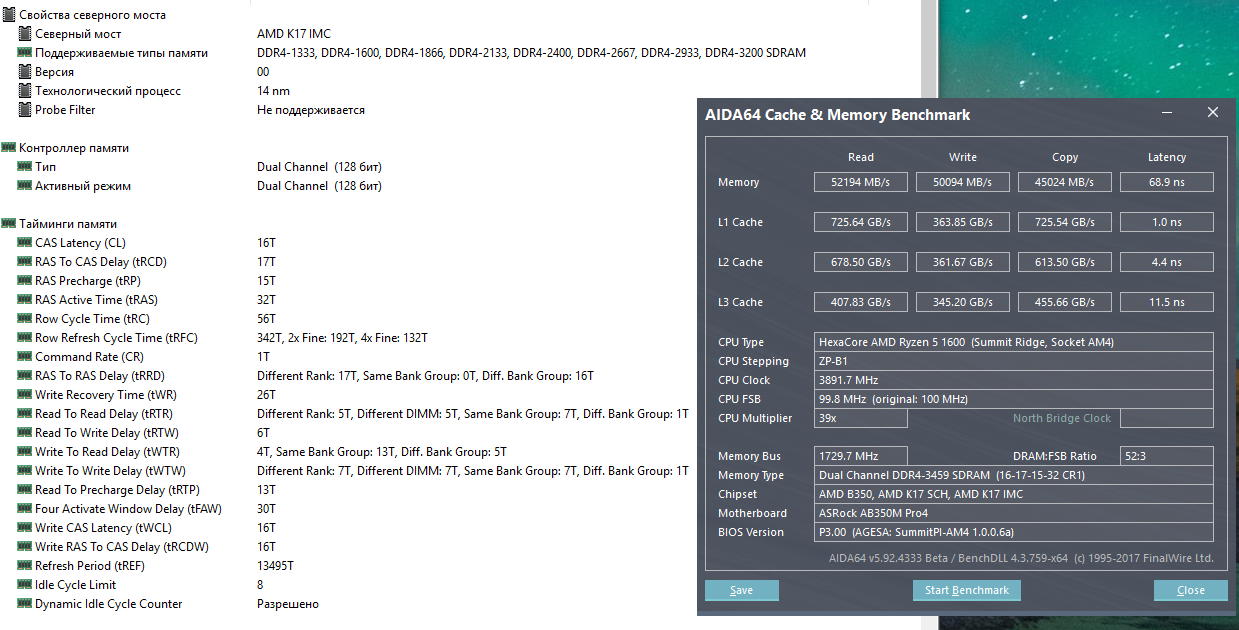This screenshot has height=630, width=1239.
Task: Click memory icon beside Command Rate (CR)
Action: [x=26, y=357]
